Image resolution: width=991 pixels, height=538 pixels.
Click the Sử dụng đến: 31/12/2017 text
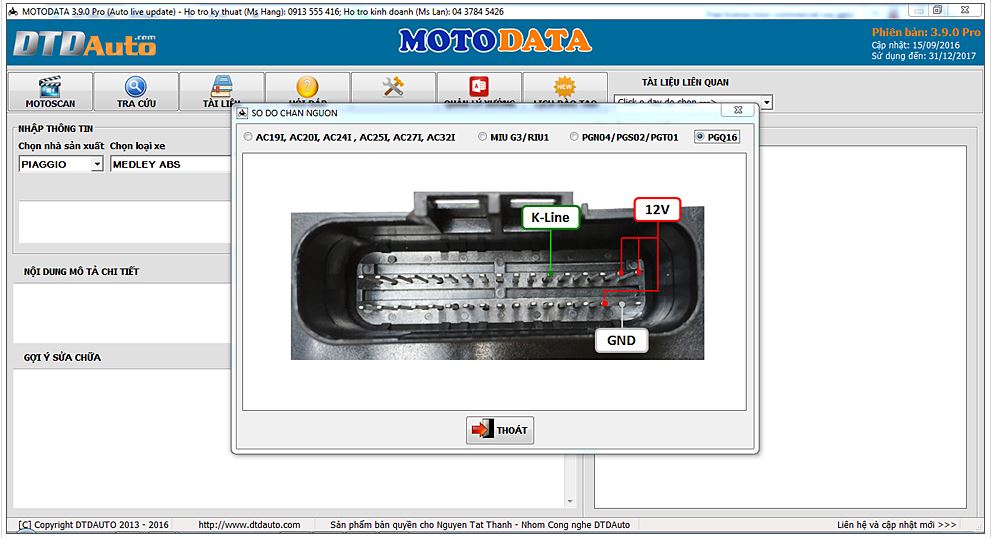[x=923, y=56]
